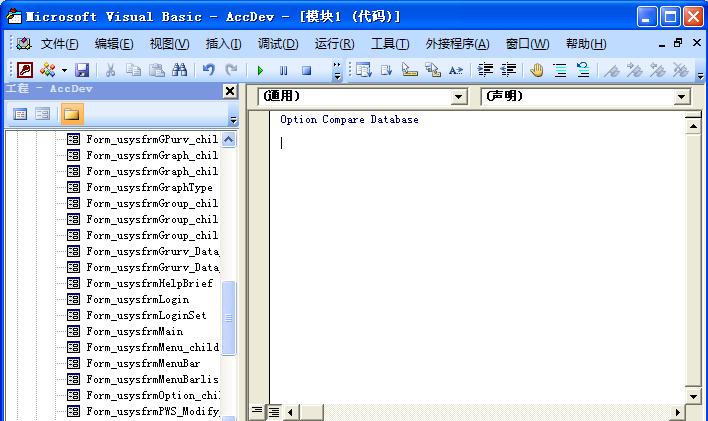708x421 pixels.
Task: Open the 调试(D) menu
Action: click(278, 44)
